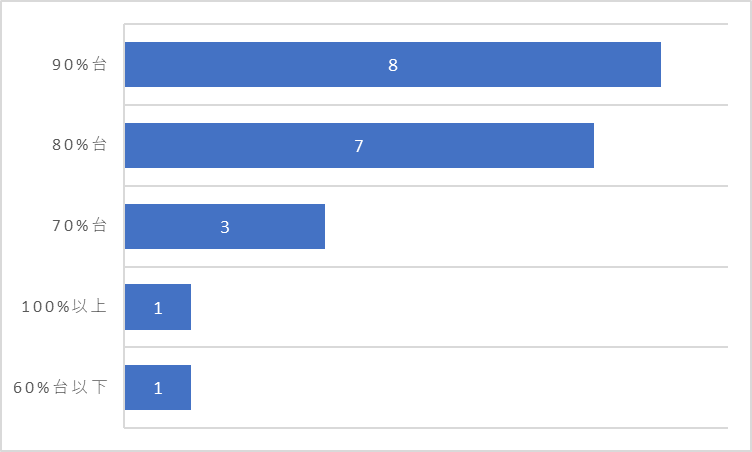The height and width of the screenshot is (452, 752).
Task: Click data label 1 on the 100%以上 bar
Action: (x=158, y=308)
